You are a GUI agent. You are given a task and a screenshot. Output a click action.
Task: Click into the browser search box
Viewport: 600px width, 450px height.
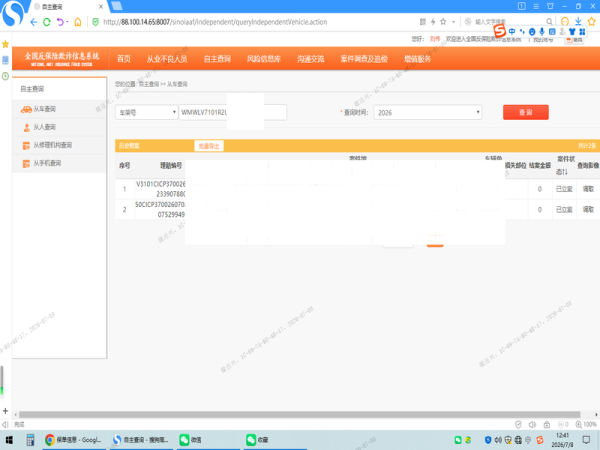coord(507,22)
